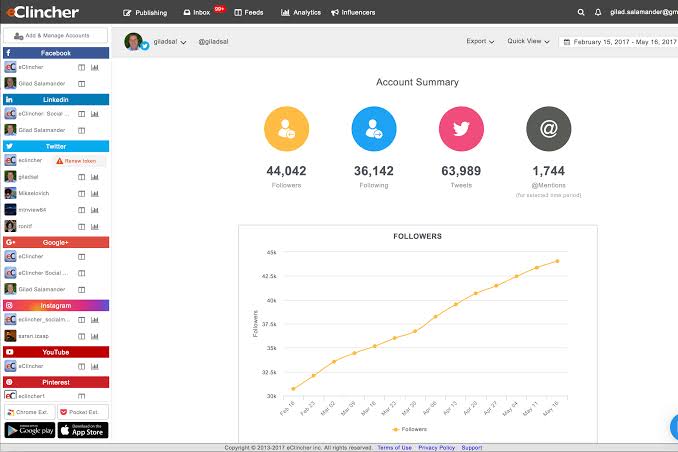Open the Influencers menu item
678x452 pixels.
pyautogui.click(x=353, y=13)
